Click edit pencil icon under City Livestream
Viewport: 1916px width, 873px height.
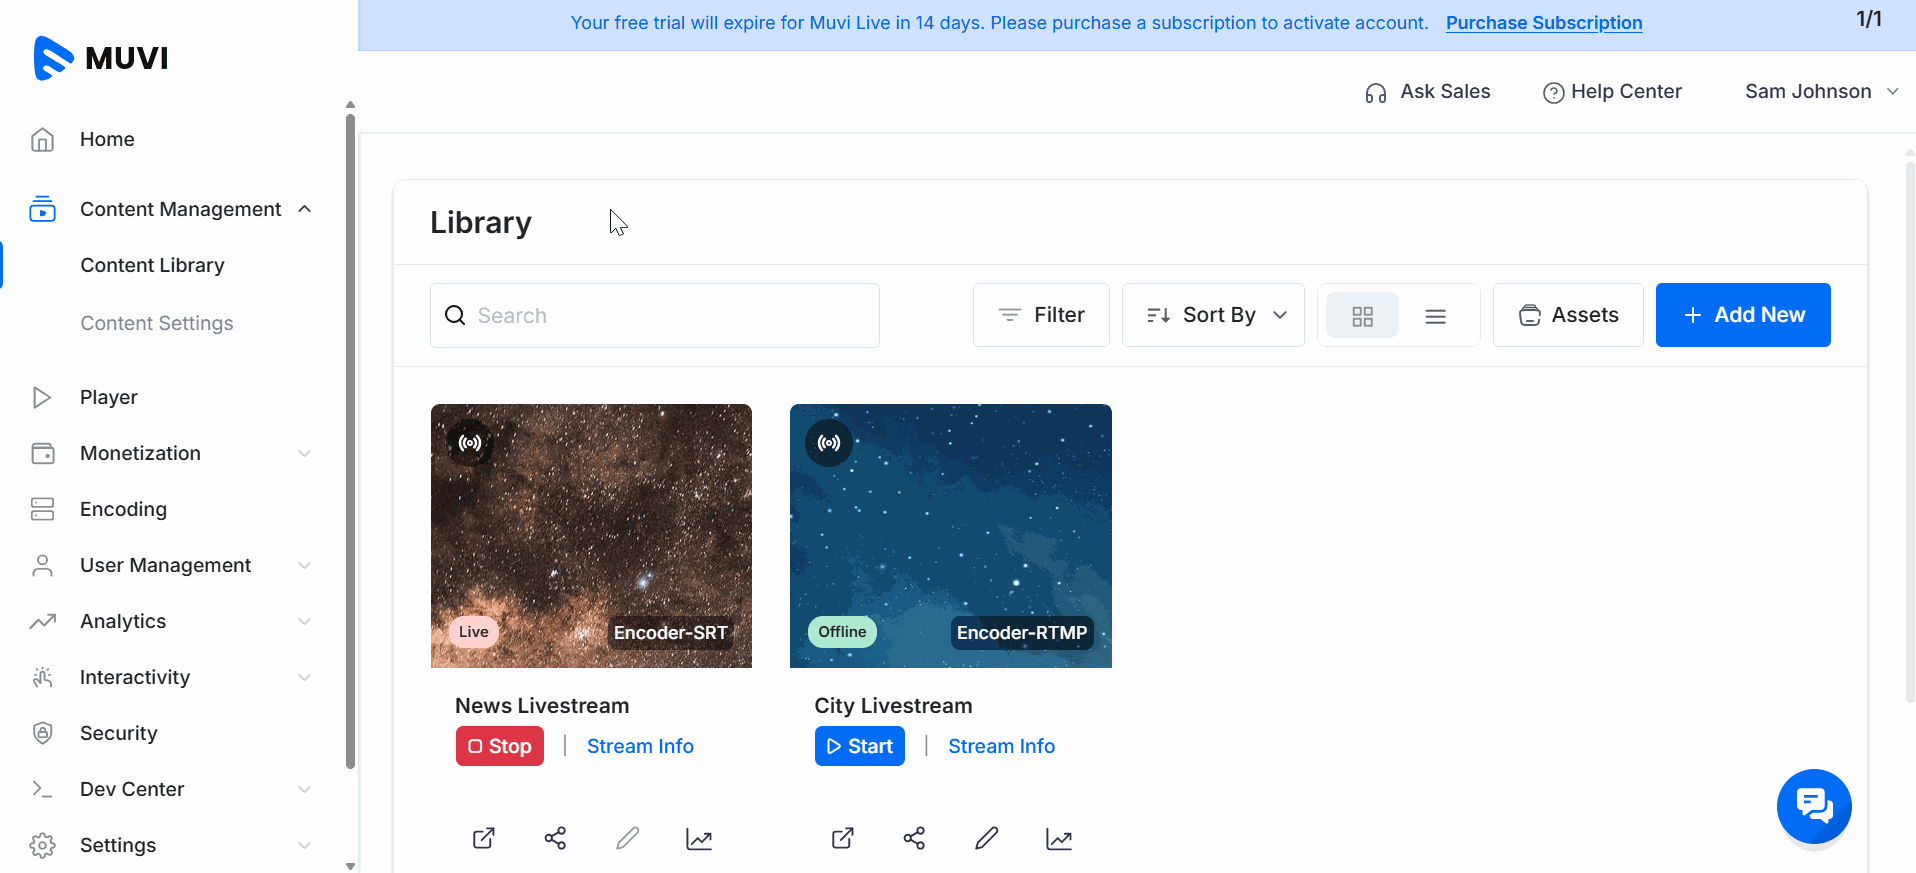click(x=986, y=838)
